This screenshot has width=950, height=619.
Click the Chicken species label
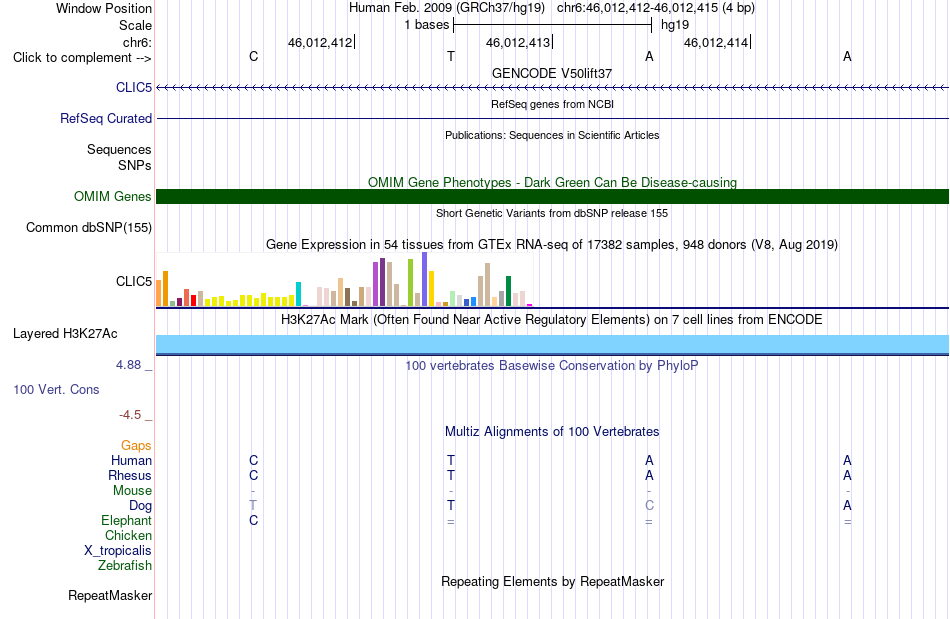tap(128, 535)
